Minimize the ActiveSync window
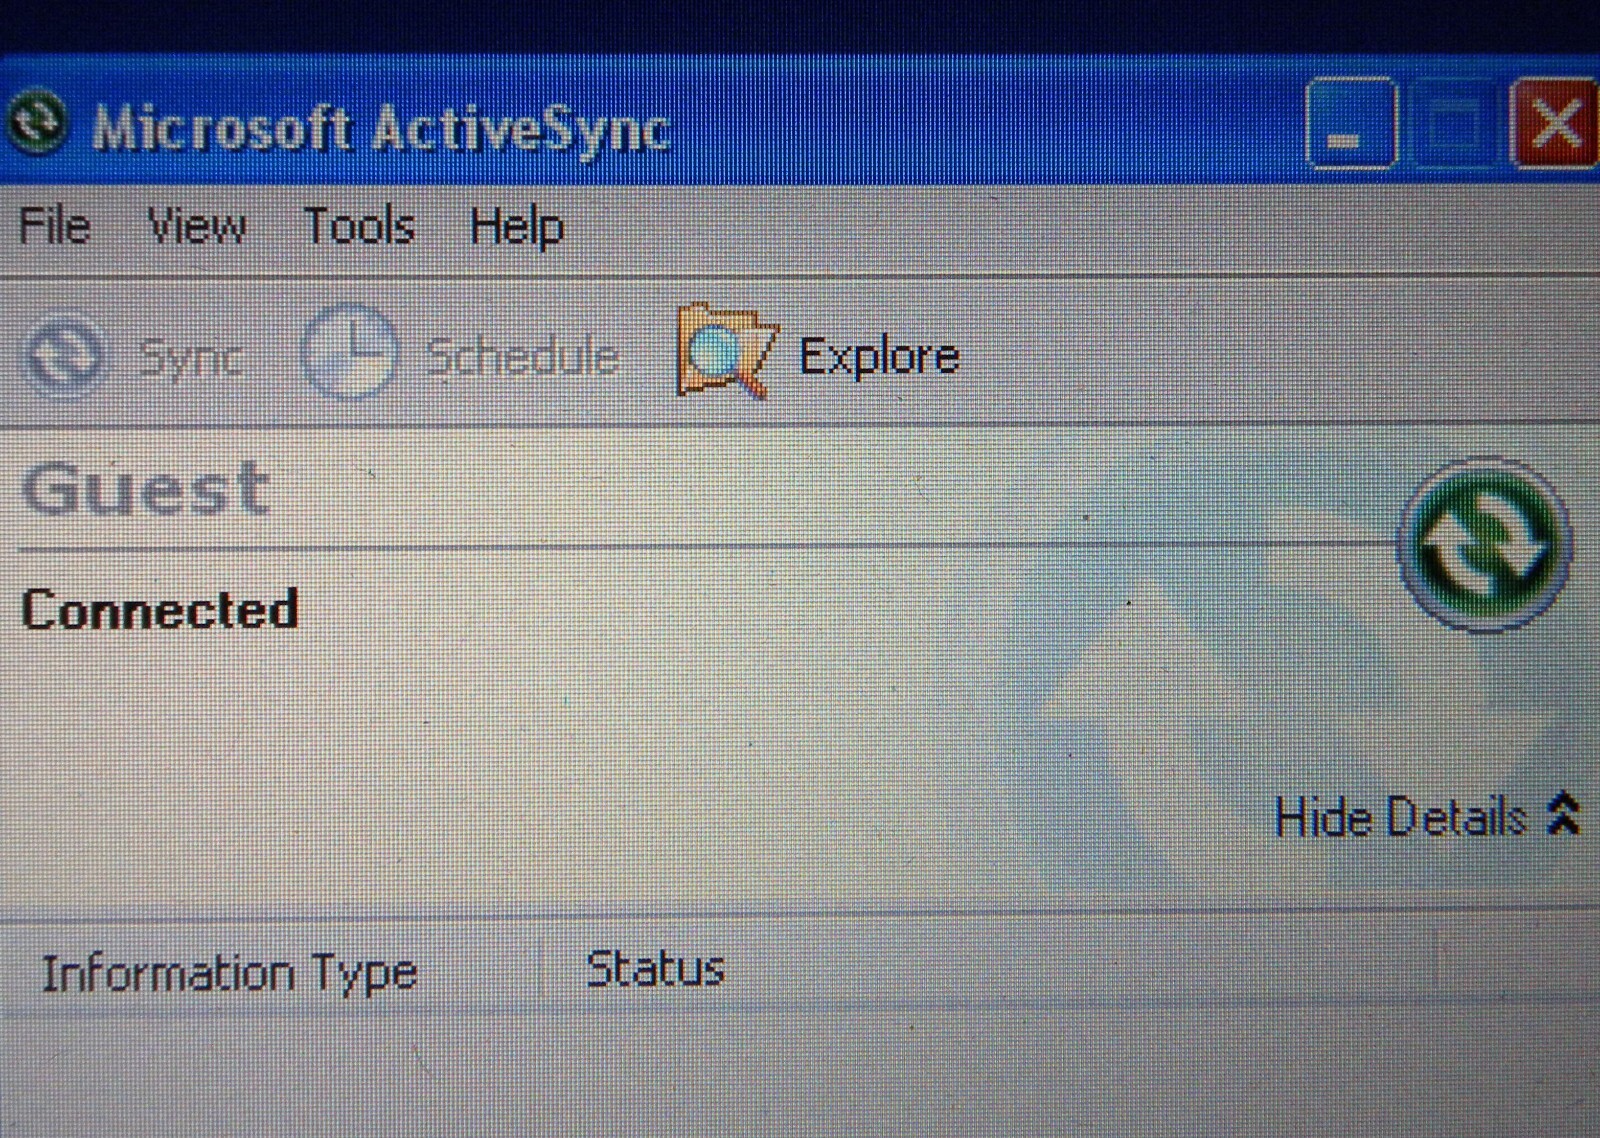1600x1138 pixels. point(1350,124)
